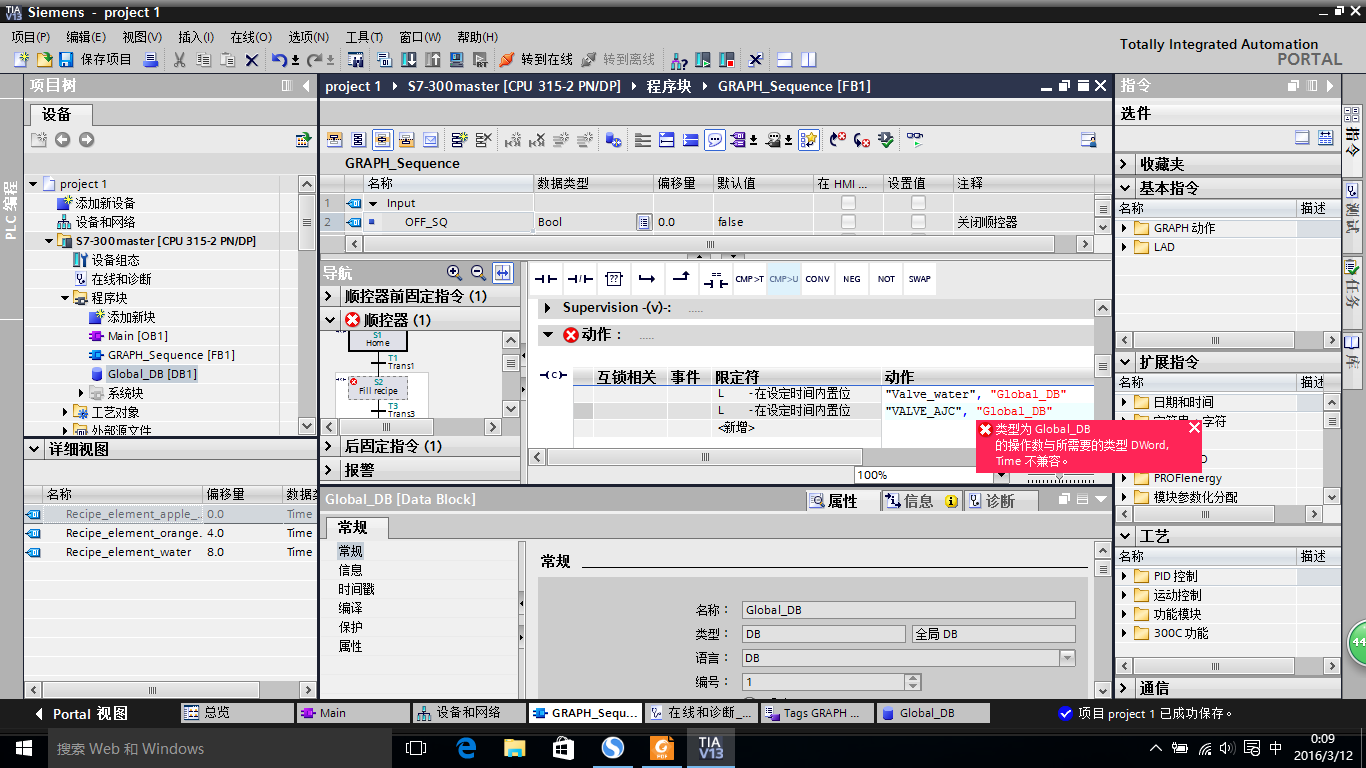Viewport: 1366px width, 768px height.
Task: Click the back arrow in project tree toolbar
Action: pos(62,140)
